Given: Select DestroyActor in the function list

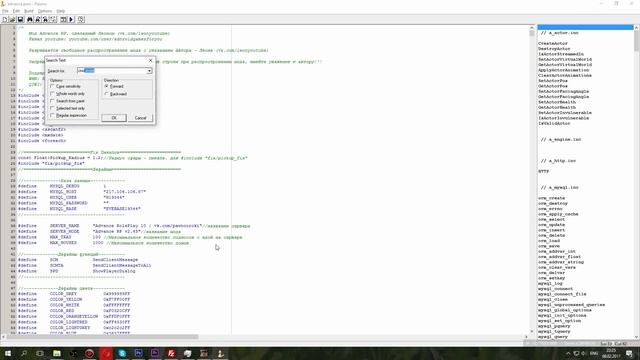Looking at the screenshot, I should (x=554, y=49).
